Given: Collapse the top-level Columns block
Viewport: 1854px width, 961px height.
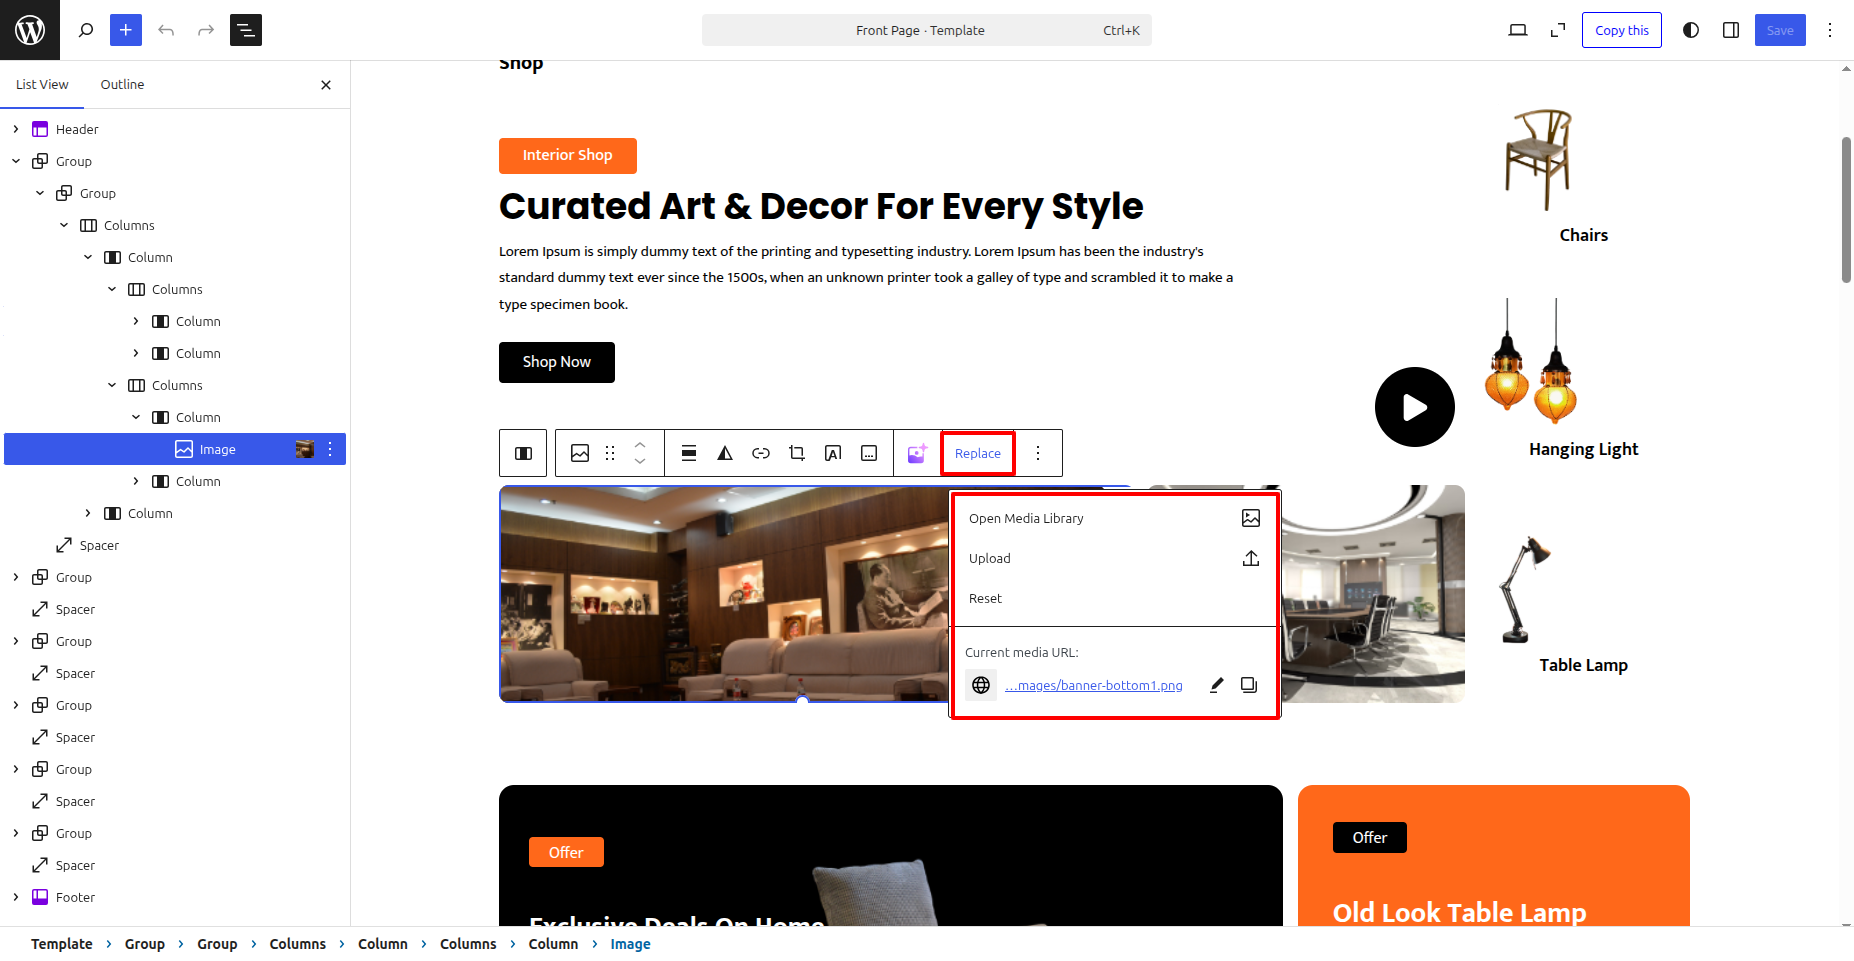Looking at the screenshot, I should (x=64, y=225).
